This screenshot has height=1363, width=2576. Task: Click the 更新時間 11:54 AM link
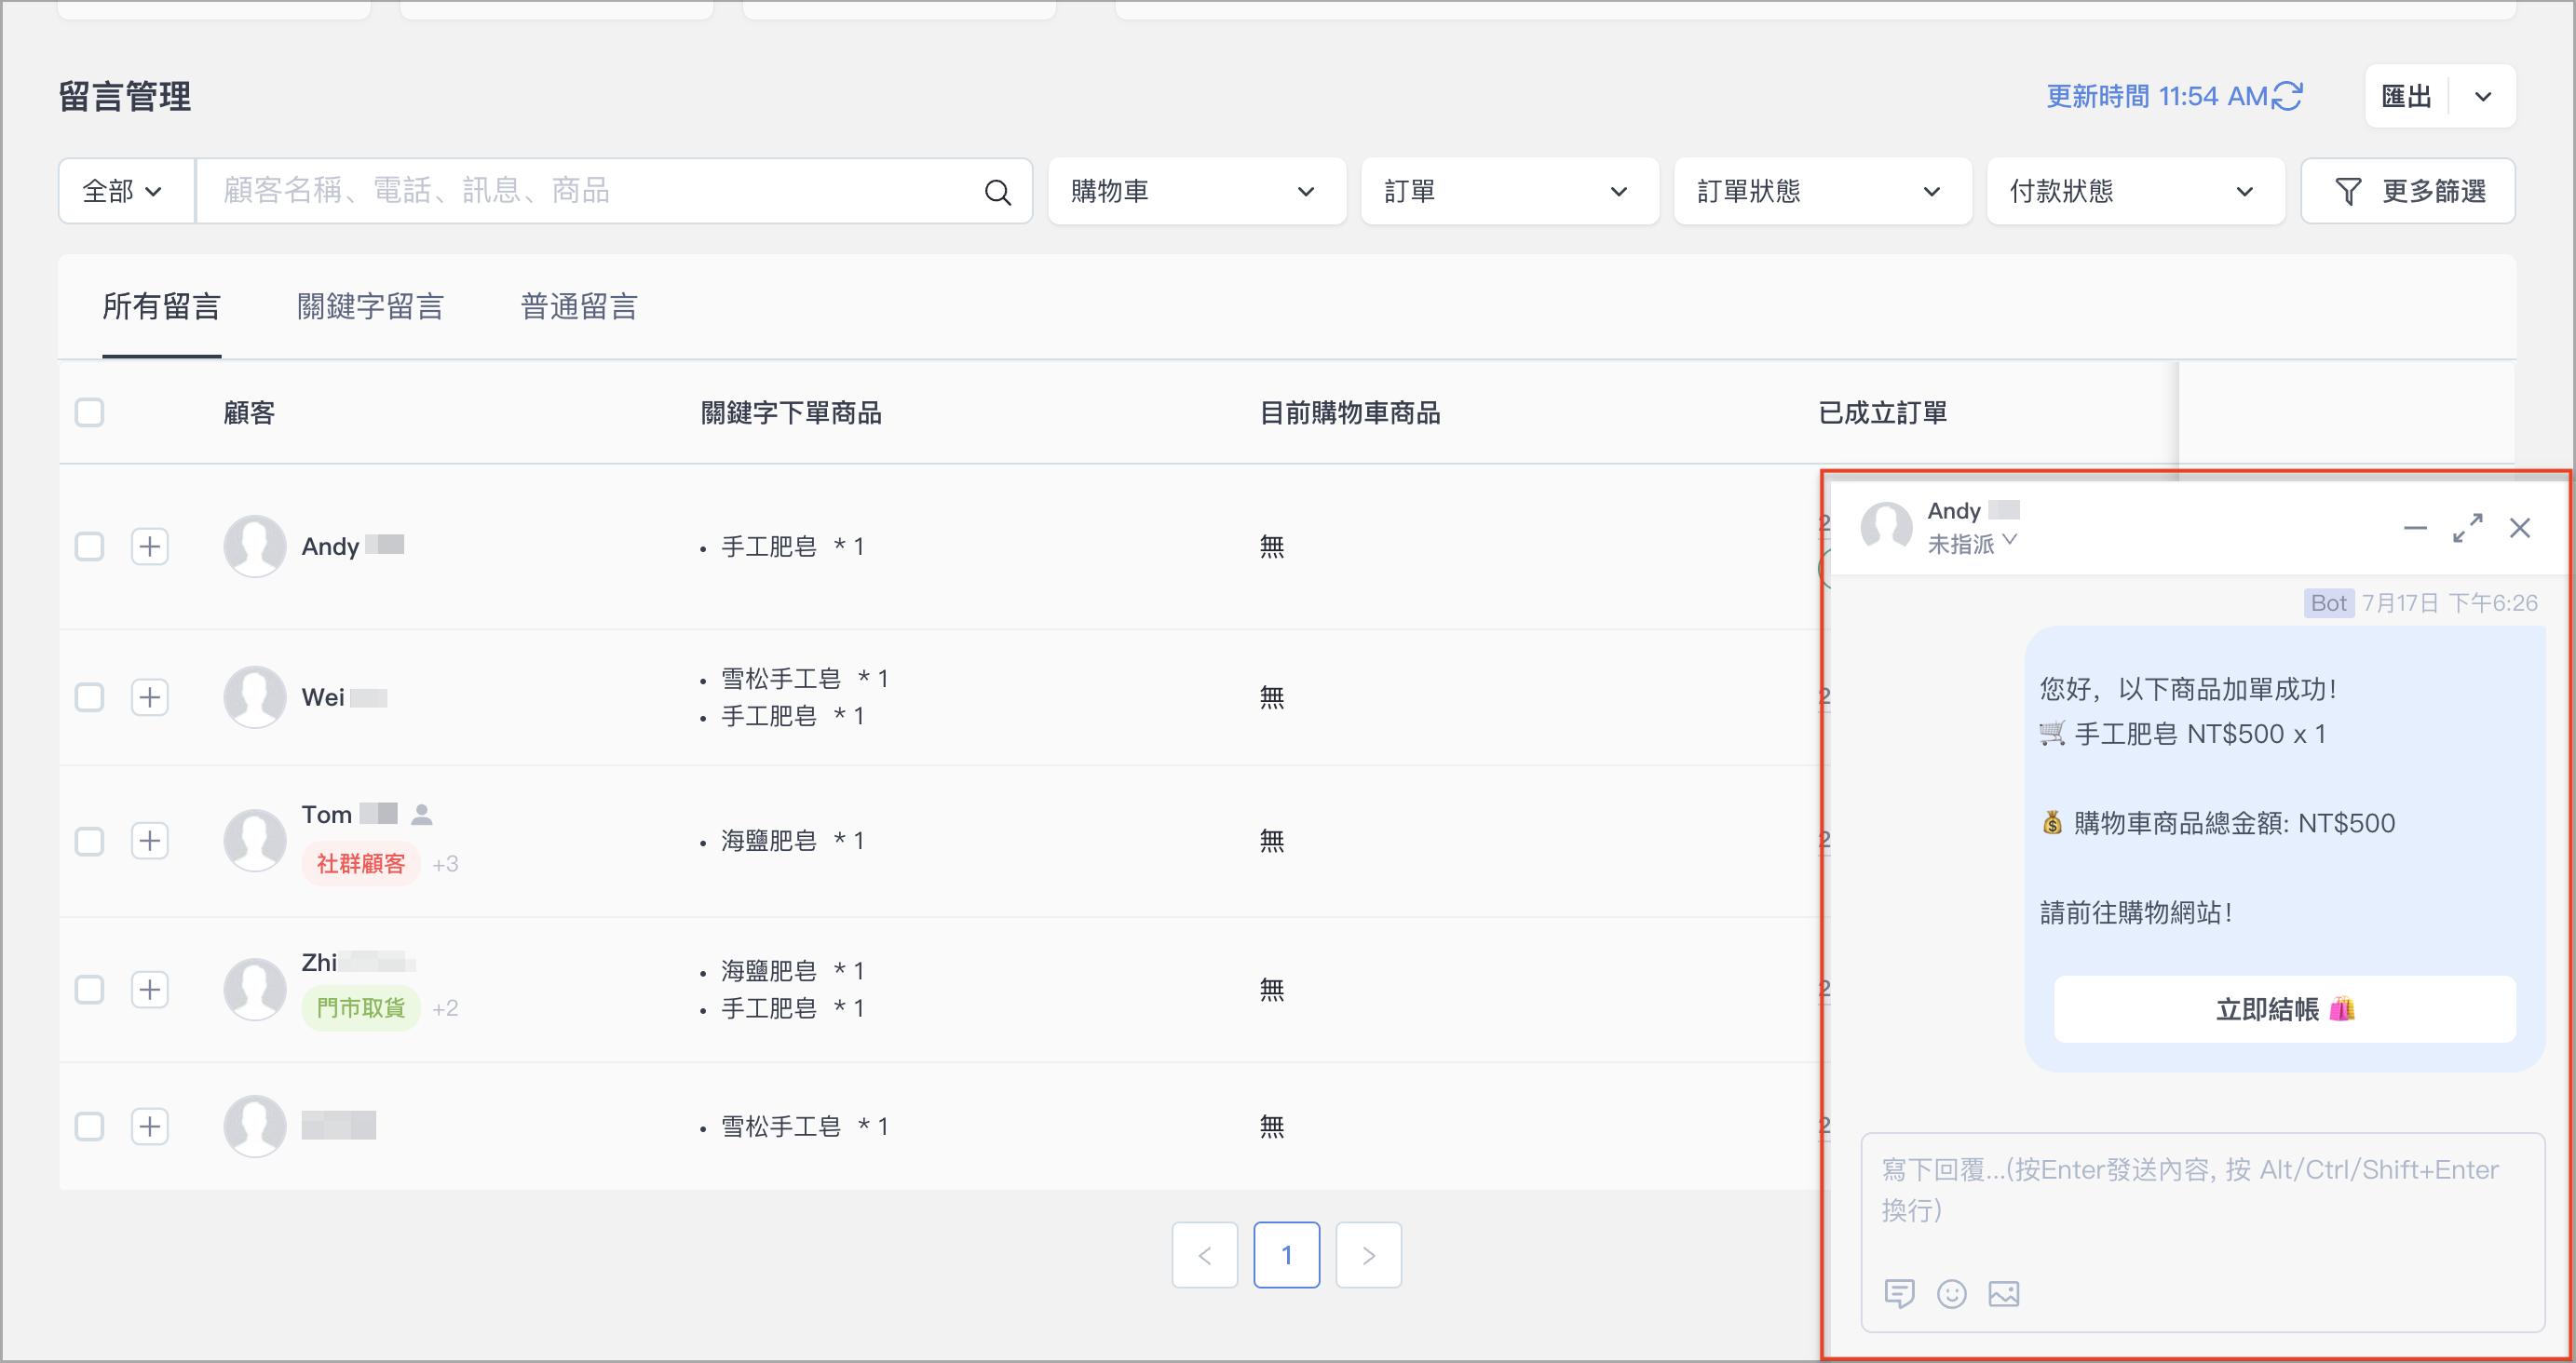(x=2157, y=96)
